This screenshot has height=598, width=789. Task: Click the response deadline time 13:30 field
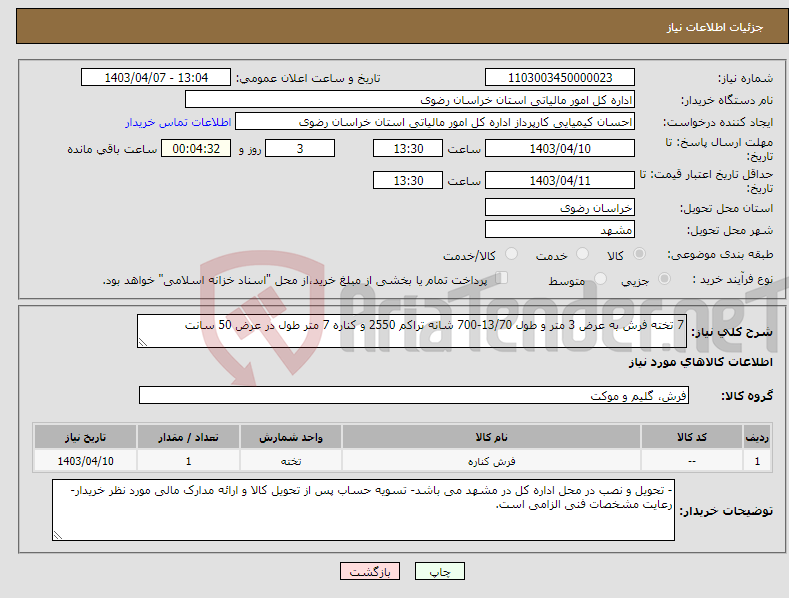click(408, 148)
